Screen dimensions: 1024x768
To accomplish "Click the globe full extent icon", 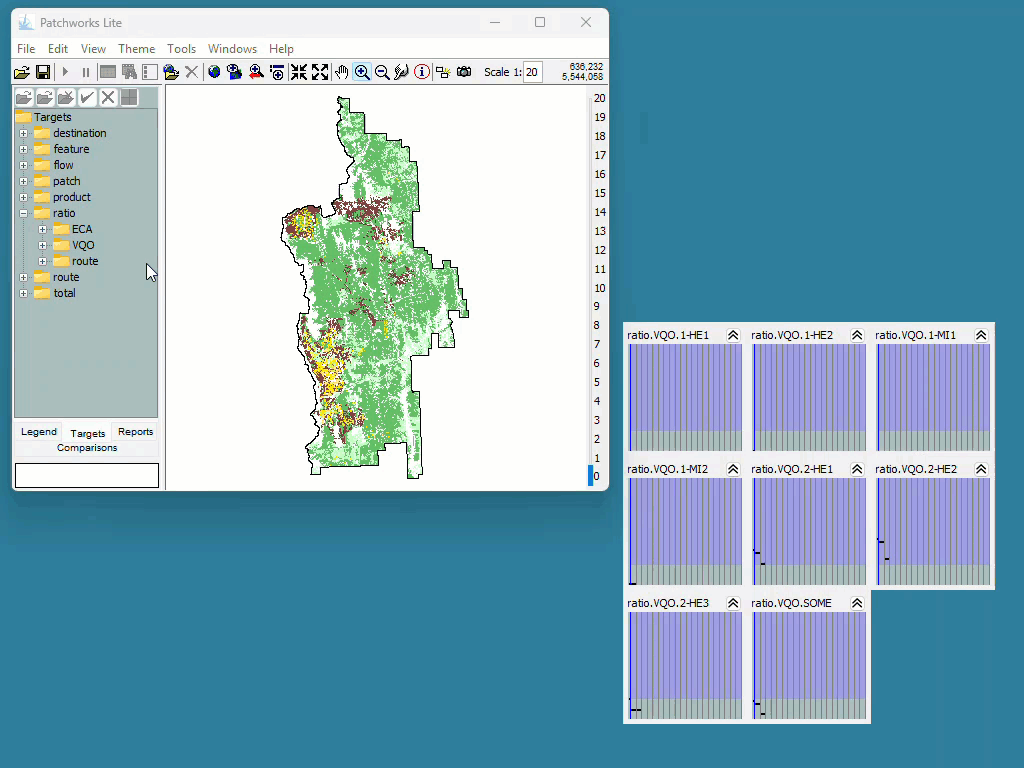I will tap(214, 72).
